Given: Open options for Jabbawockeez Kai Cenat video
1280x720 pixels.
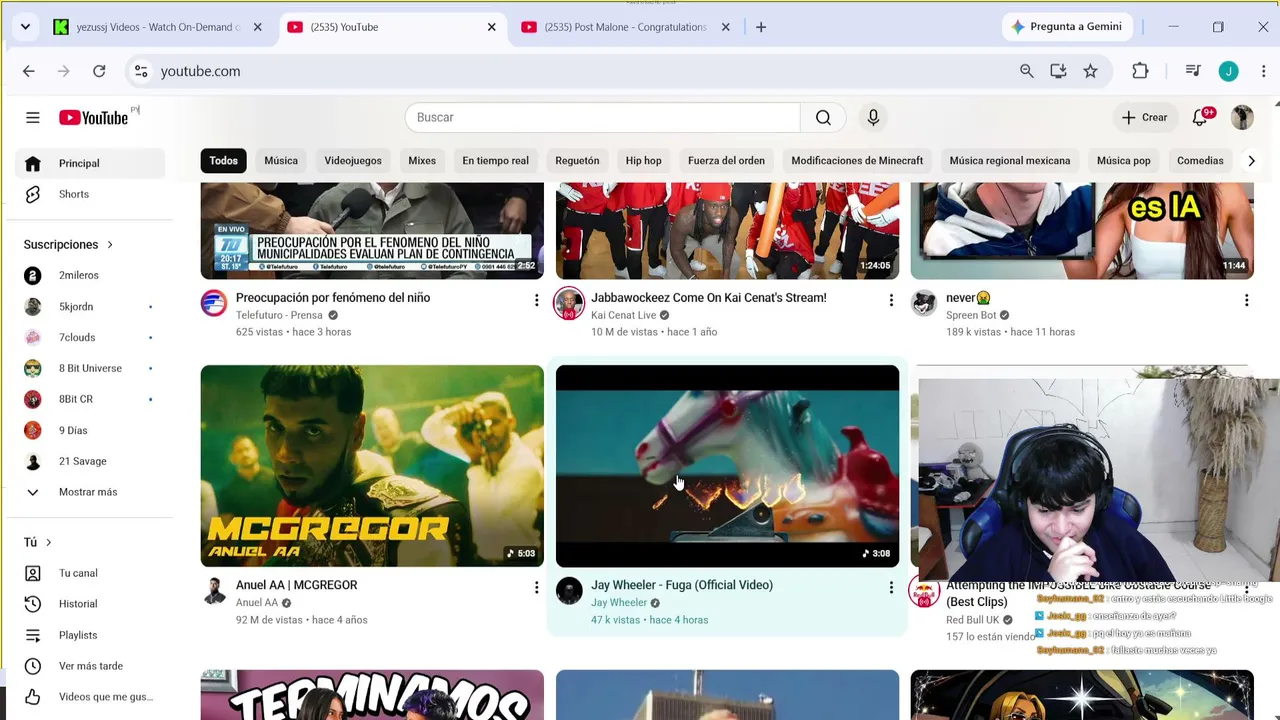Looking at the screenshot, I should click(891, 300).
